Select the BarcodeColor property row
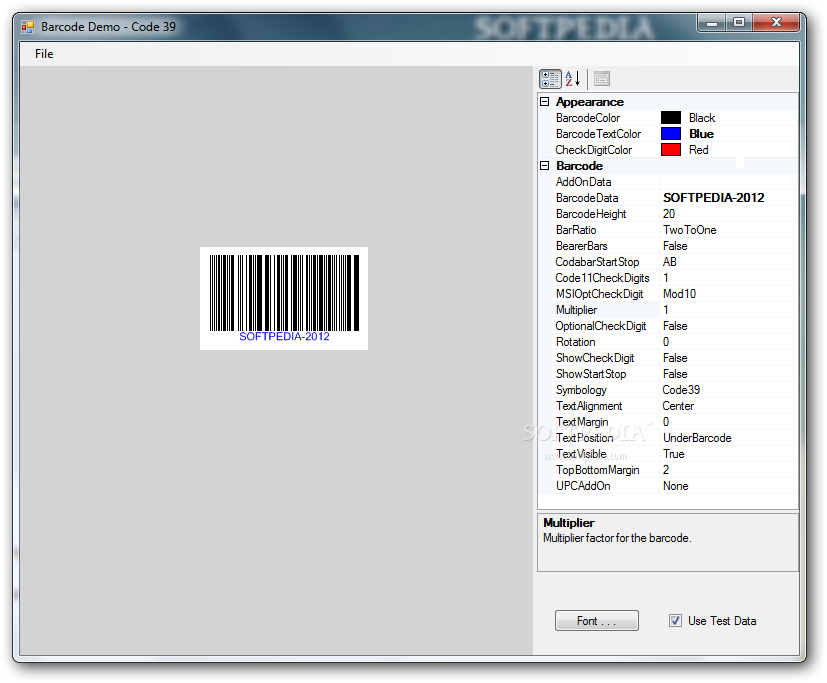The image size is (827, 683). 675,118
